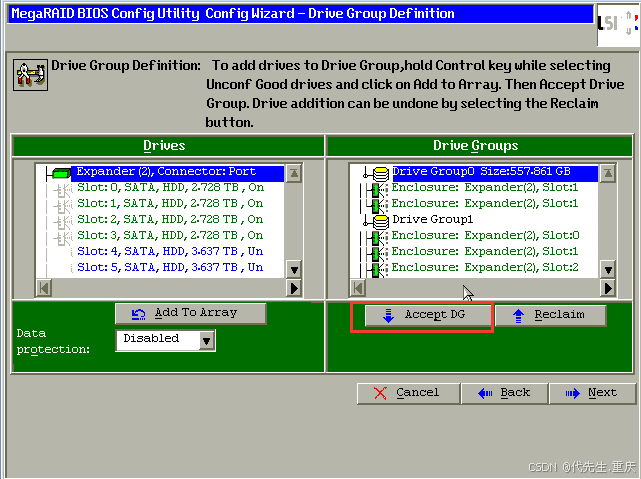
Task: Click drive icon next to Enclosure Slot:2
Action: [377, 269]
